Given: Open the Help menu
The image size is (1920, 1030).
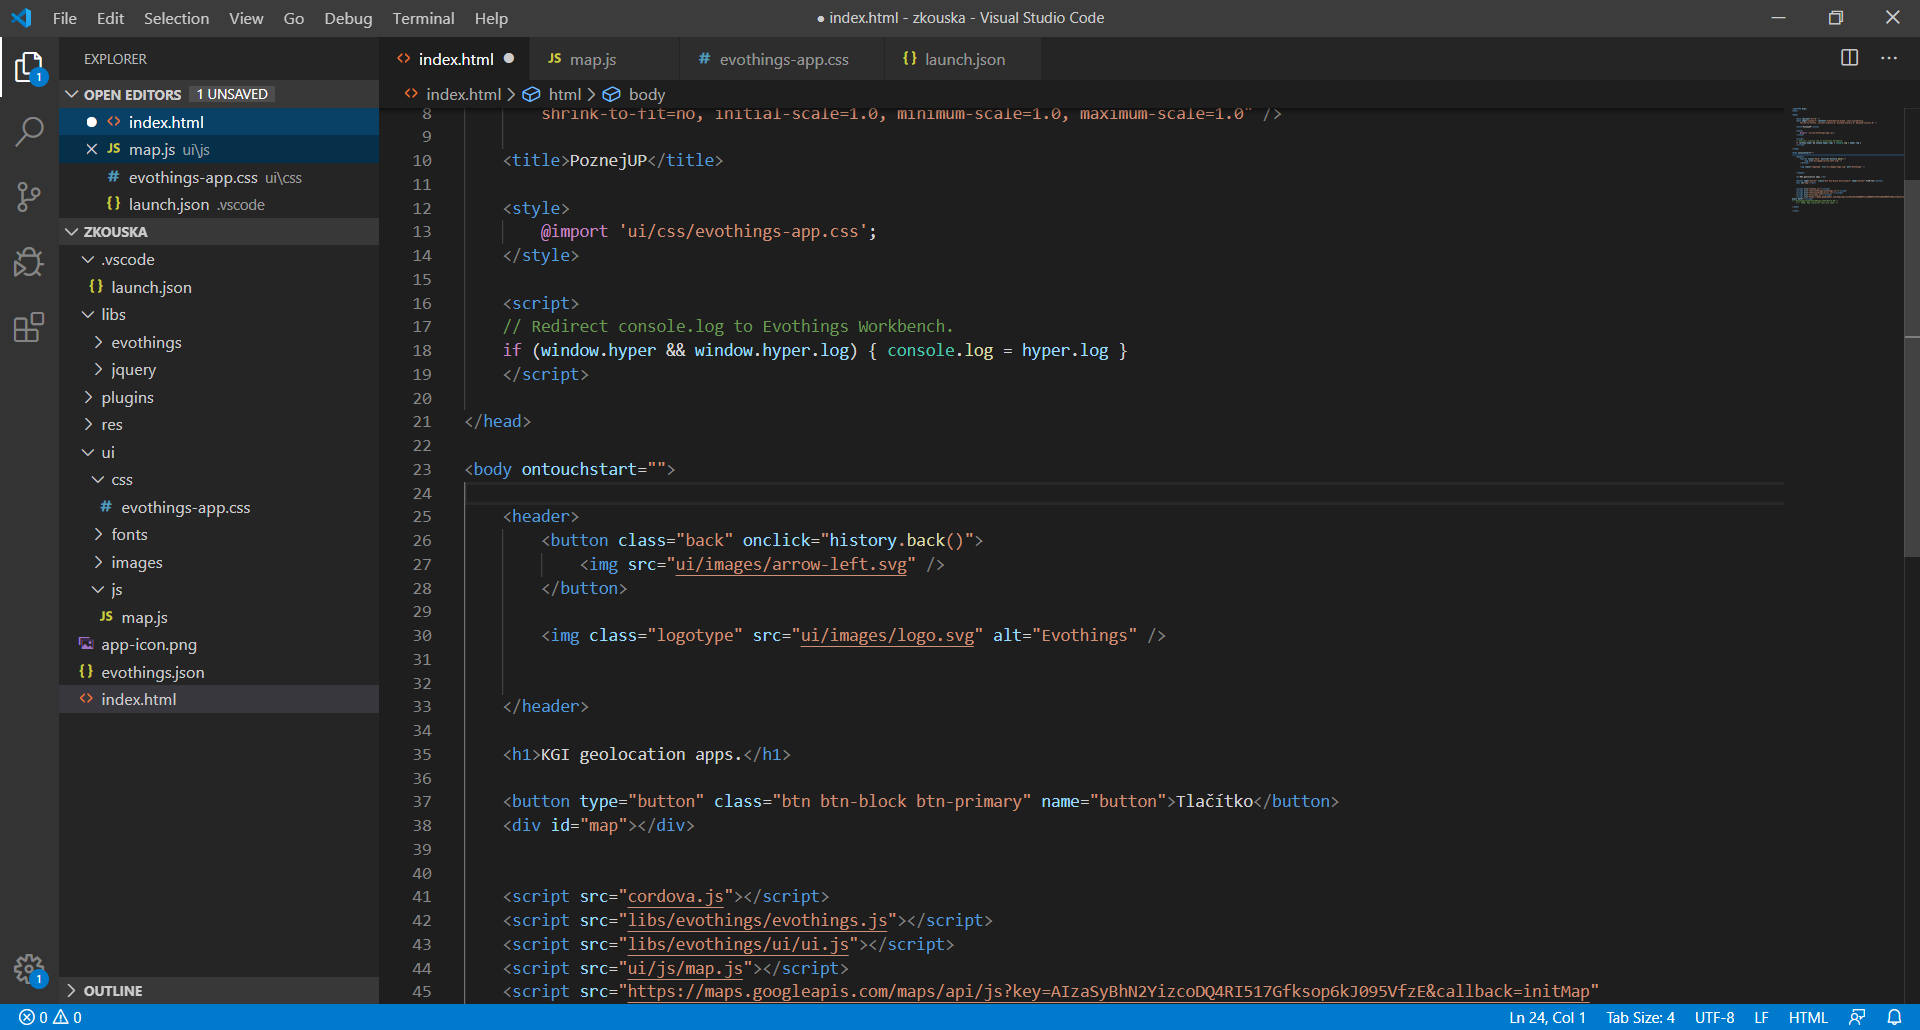Looking at the screenshot, I should pyautogui.click(x=491, y=18).
